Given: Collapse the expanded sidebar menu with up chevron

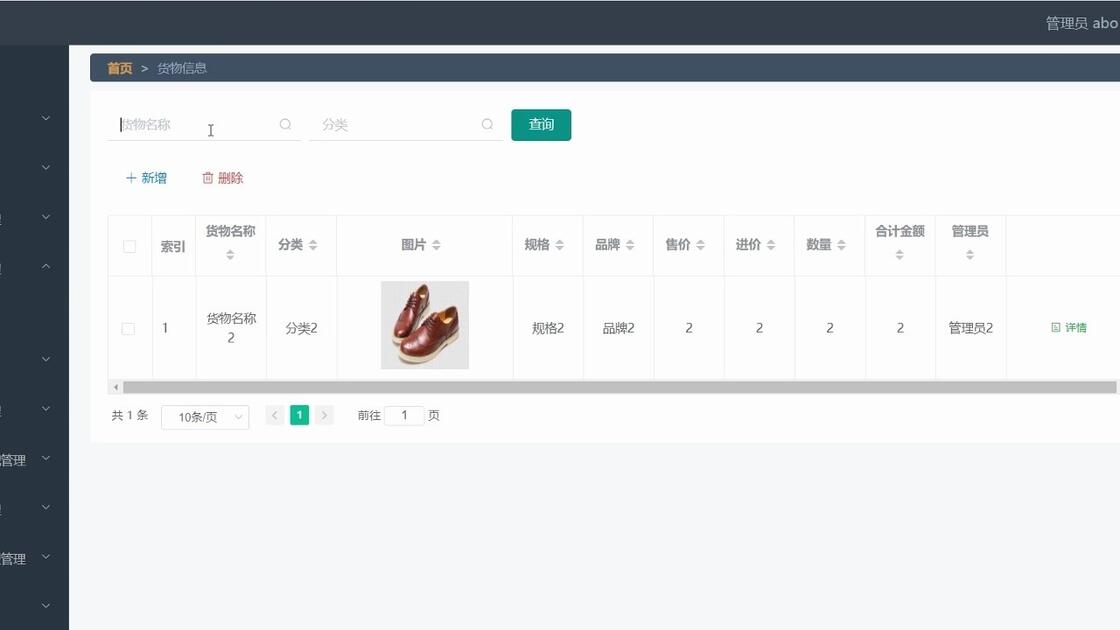Looking at the screenshot, I should 46,266.
